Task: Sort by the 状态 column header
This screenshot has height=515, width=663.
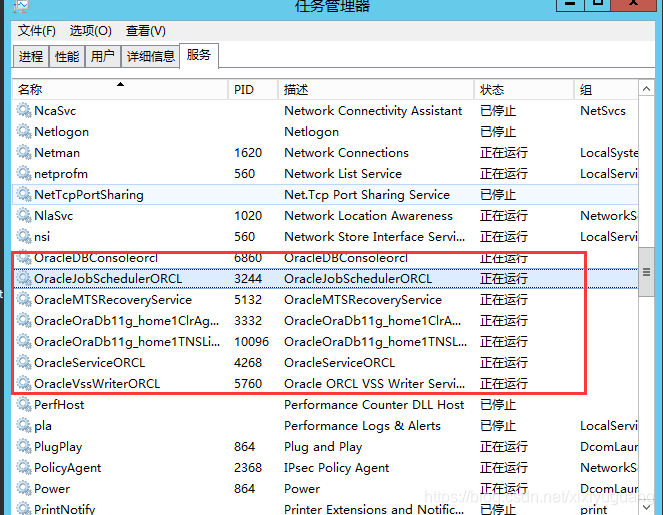Action: [x=524, y=90]
